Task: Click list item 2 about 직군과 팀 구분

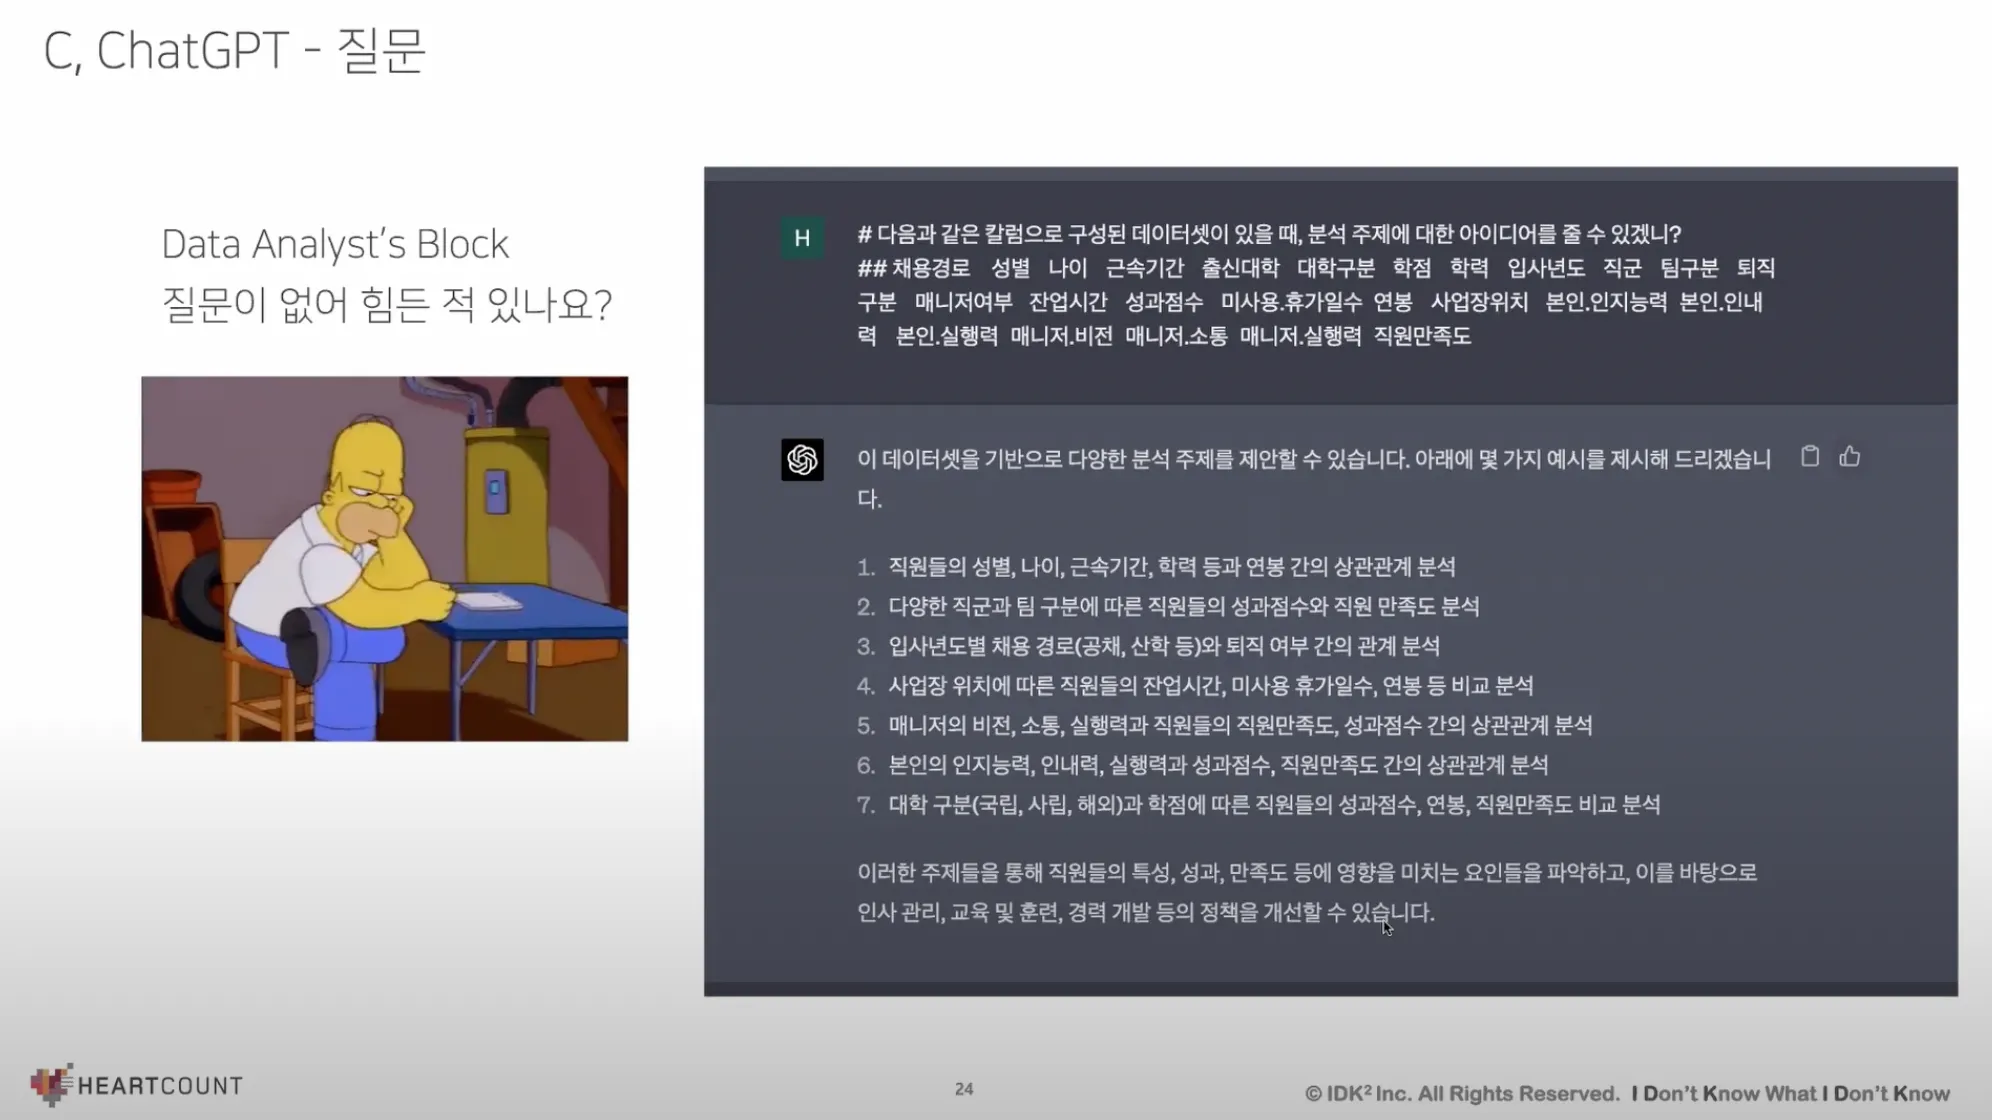Action: coord(1182,606)
